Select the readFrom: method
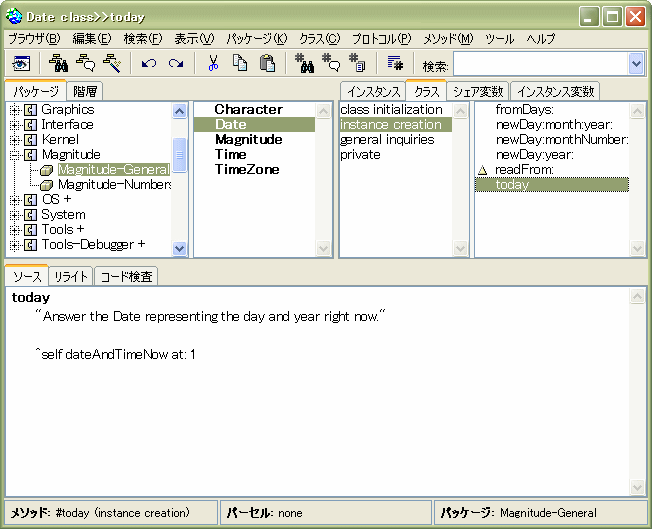 tap(524, 170)
